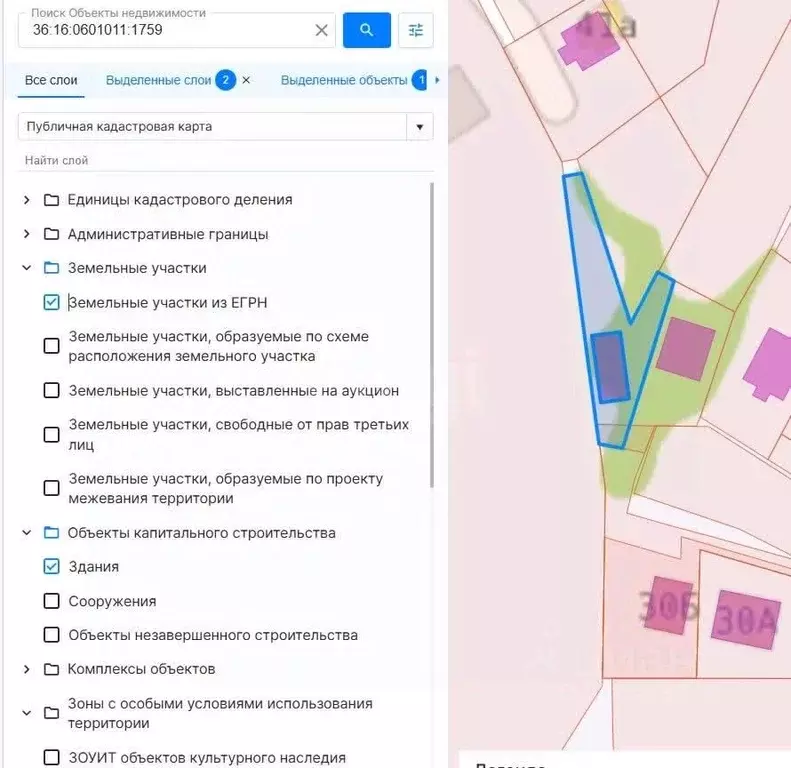Collapse the Земельные участки group
Image resolution: width=791 pixels, height=768 pixels.
tap(27, 268)
